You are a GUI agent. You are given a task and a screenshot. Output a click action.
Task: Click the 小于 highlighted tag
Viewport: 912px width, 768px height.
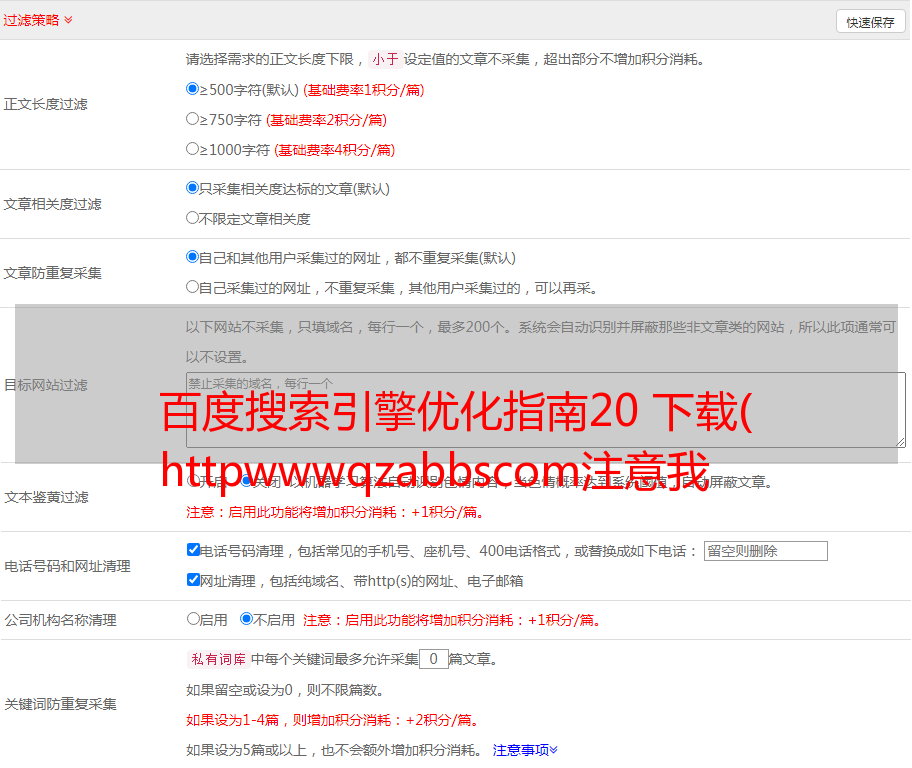tap(385, 59)
